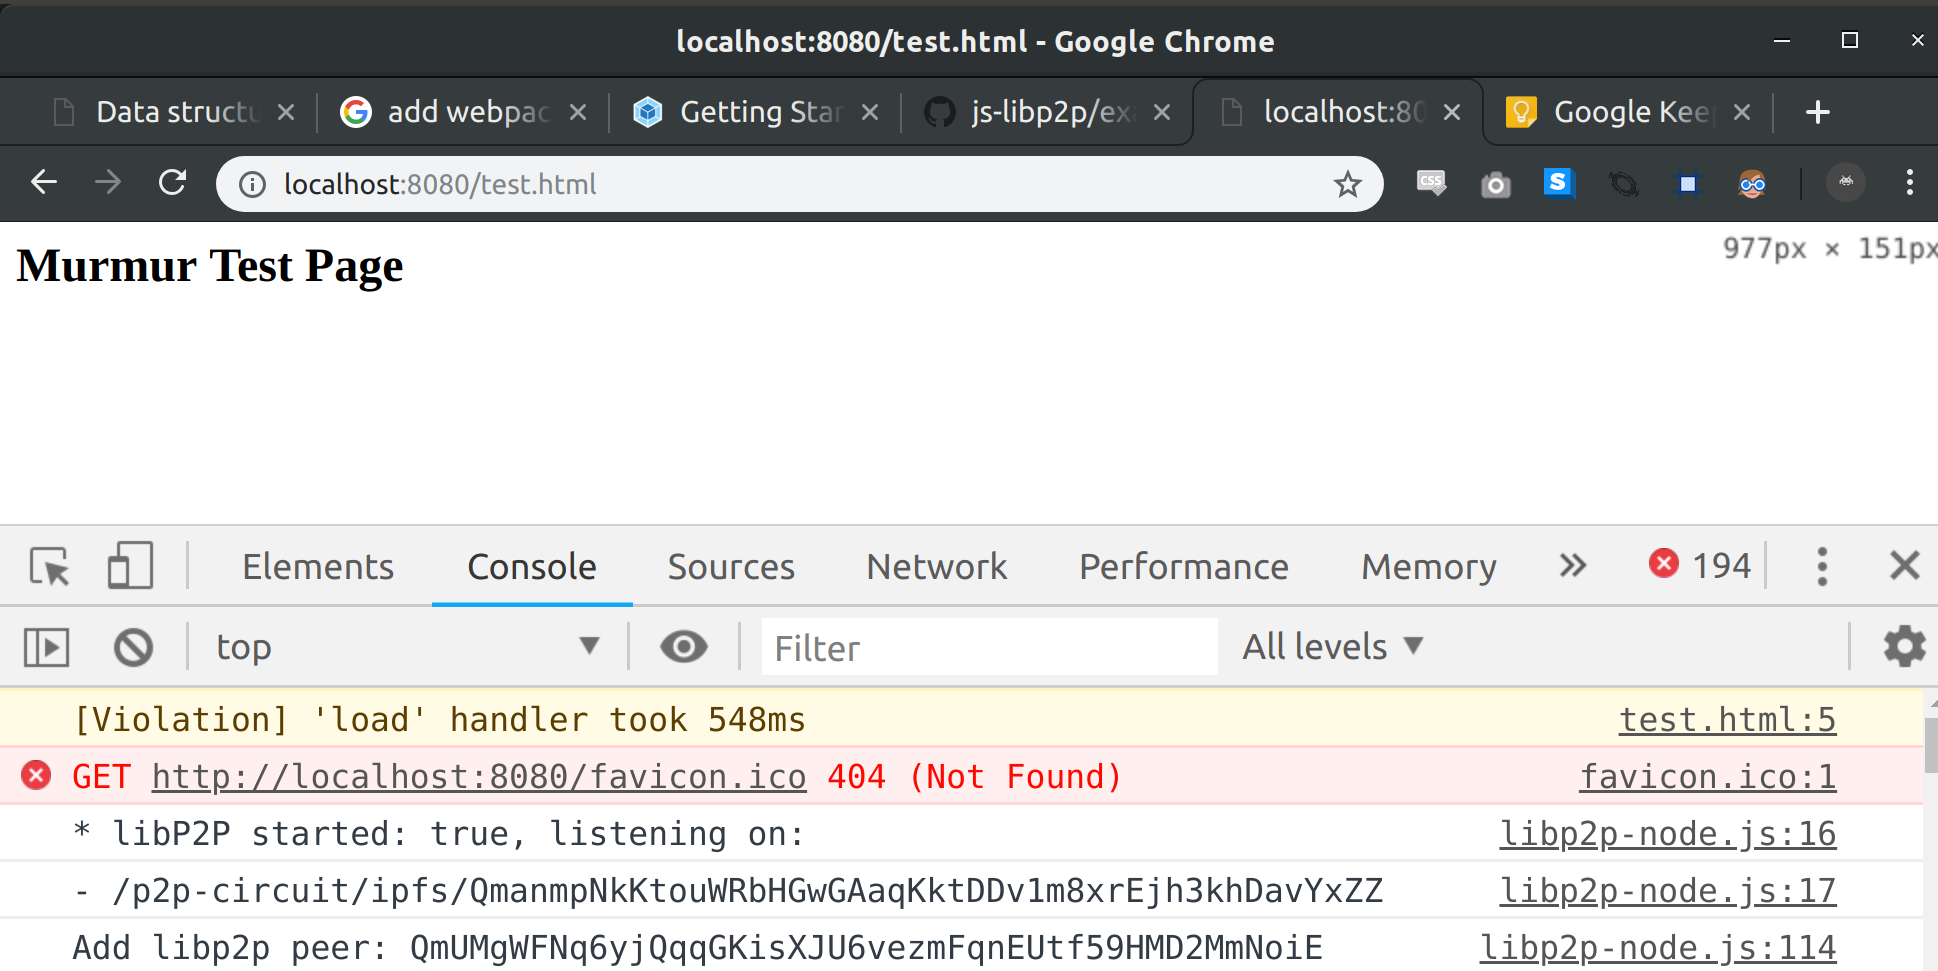Close the localhost tab
Image resolution: width=1938 pixels, height=971 pixels.
coord(1452,112)
